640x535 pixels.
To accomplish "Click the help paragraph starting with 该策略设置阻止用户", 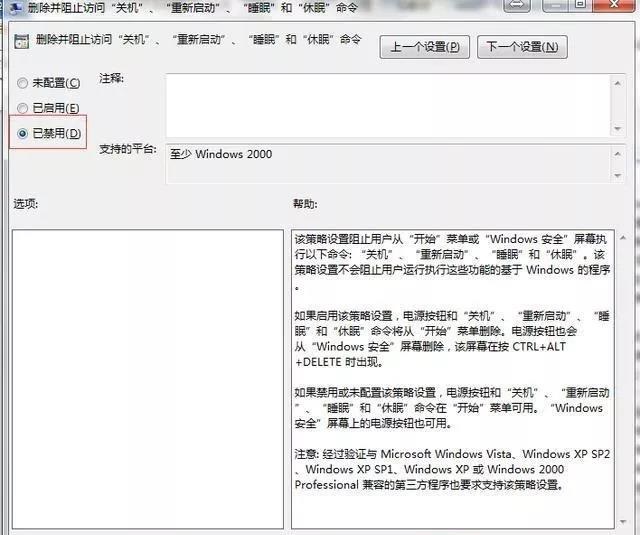I will [x=452, y=262].
